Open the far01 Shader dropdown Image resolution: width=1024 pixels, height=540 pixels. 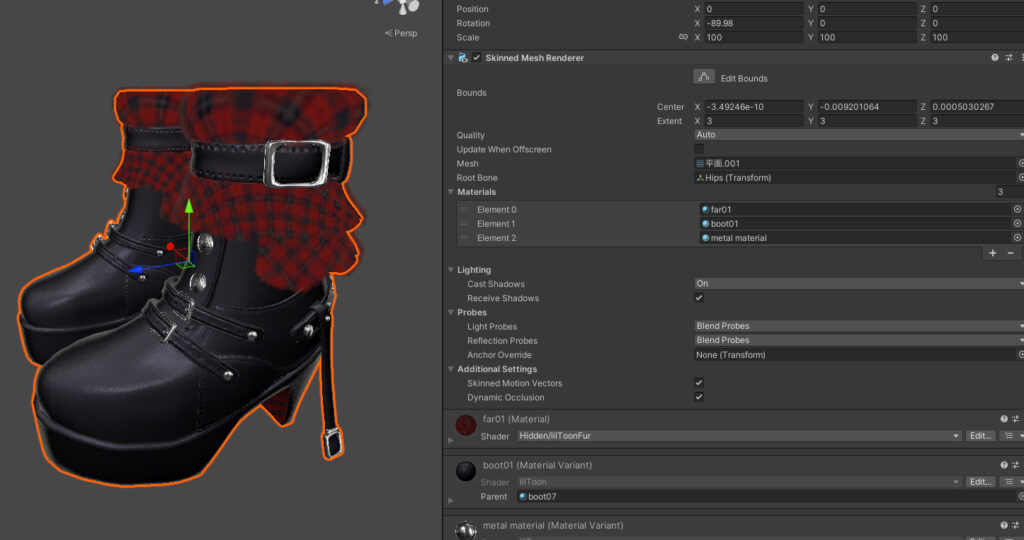click(x=738, y=436)
